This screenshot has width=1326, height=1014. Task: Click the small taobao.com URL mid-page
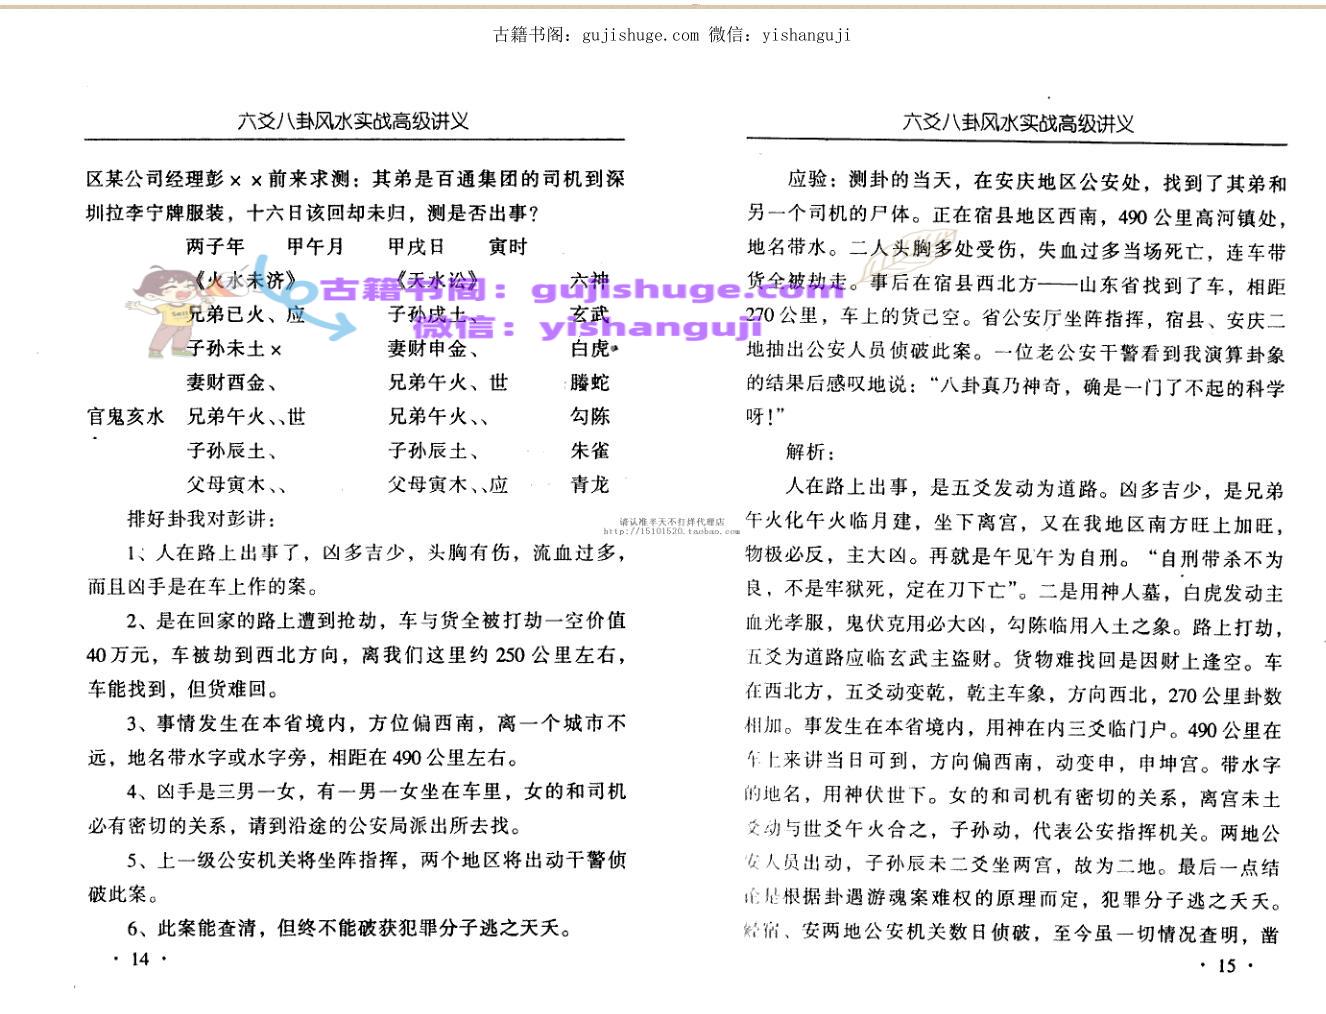coord(672,531)
